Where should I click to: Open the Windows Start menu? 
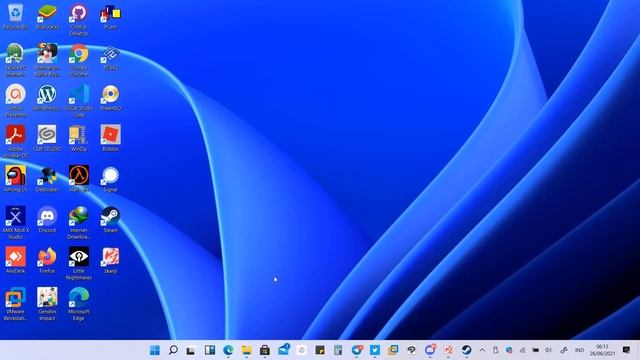155,350
